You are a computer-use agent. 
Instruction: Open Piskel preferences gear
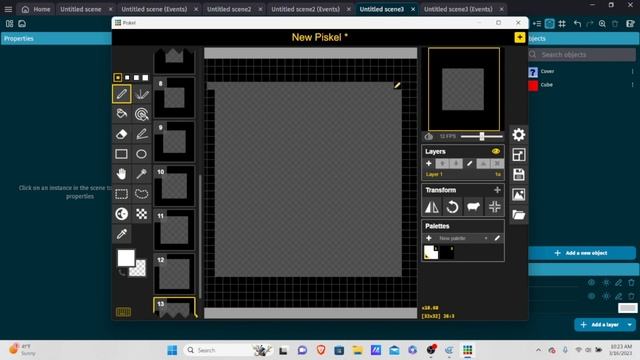[519, 135]
